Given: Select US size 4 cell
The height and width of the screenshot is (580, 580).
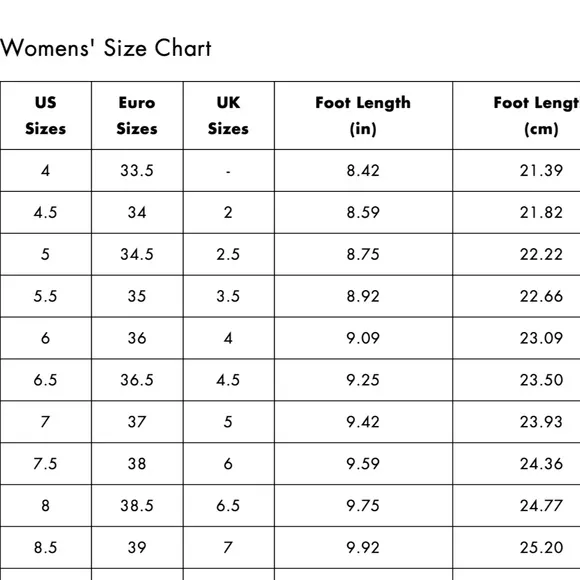Looking at the screenshot, I should pyautogui.click(x=45, y=171).
